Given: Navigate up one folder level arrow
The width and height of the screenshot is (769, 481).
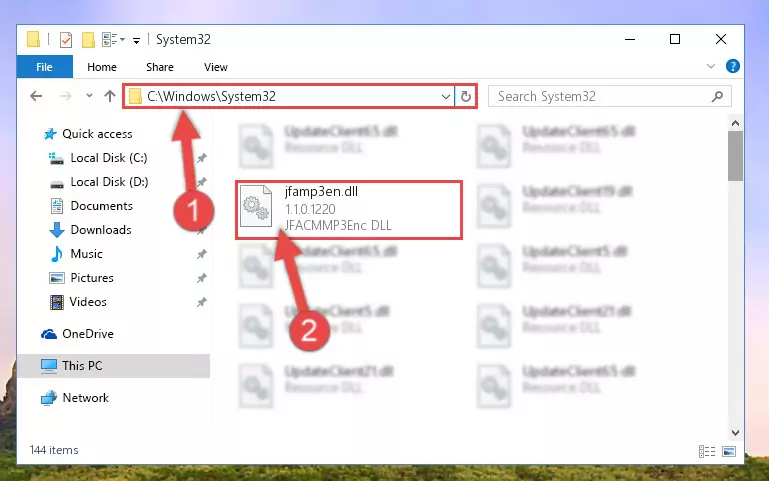Looking at the screenshot, I should (x=110, y=96).
